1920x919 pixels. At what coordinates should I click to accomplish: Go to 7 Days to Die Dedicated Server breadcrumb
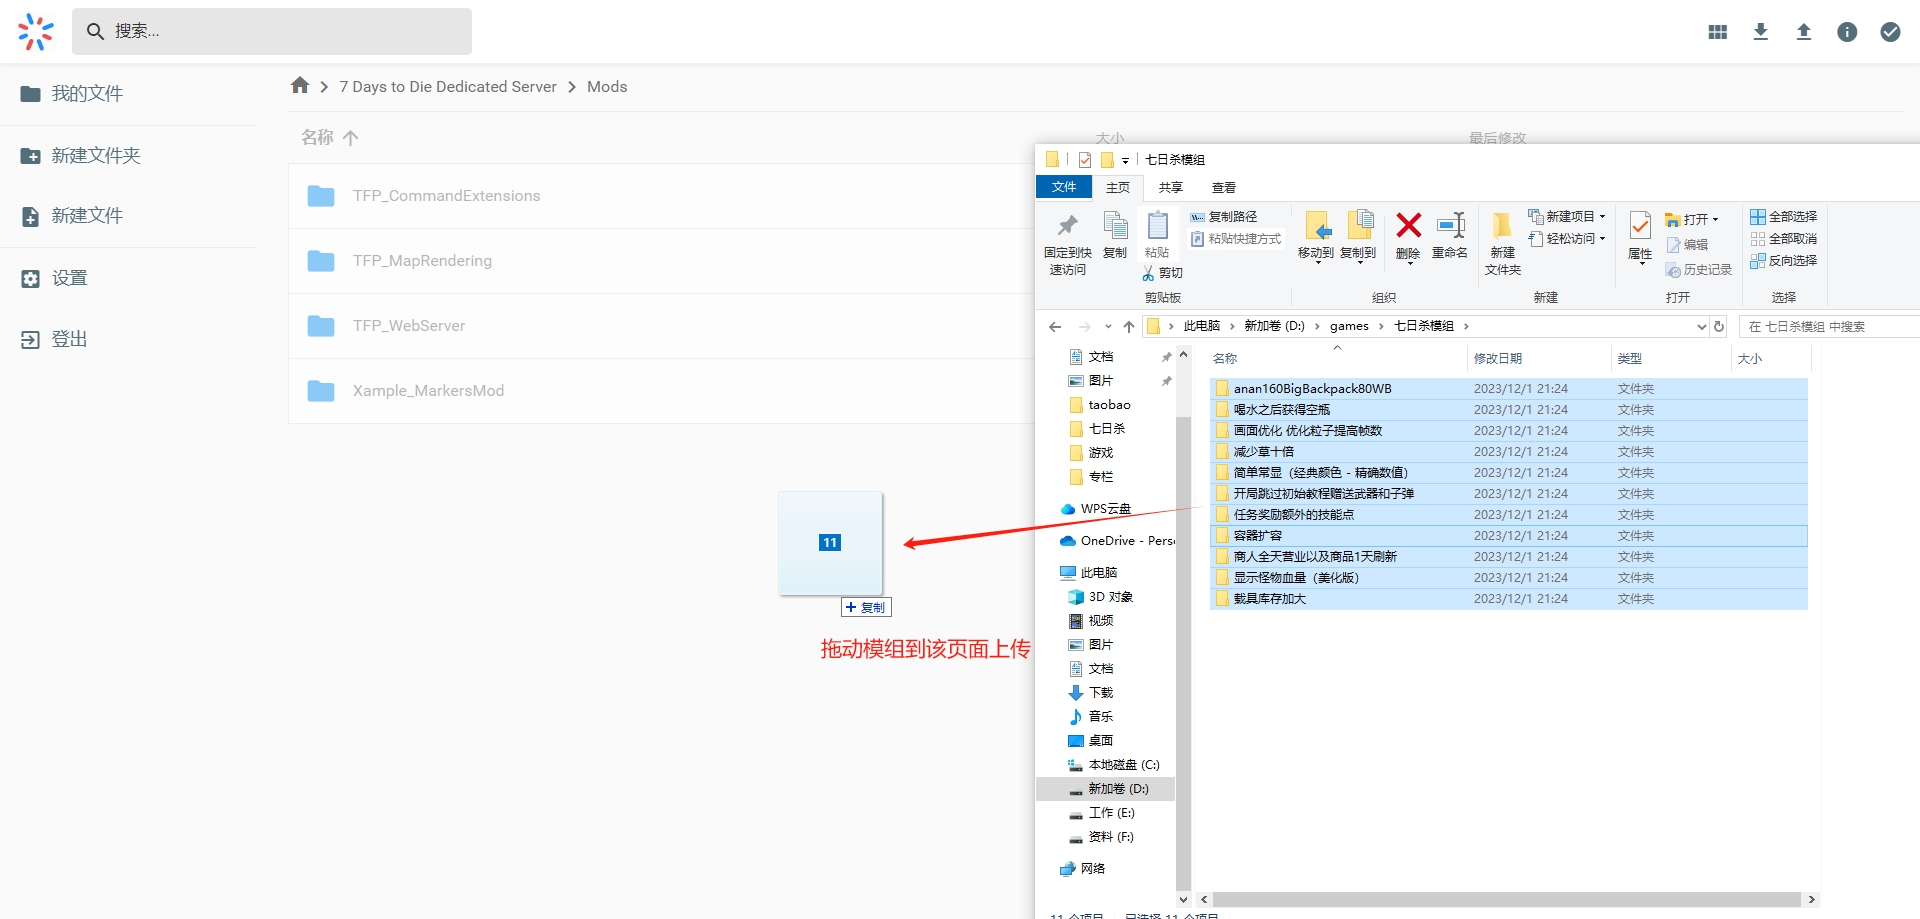[x=448, y=87]
